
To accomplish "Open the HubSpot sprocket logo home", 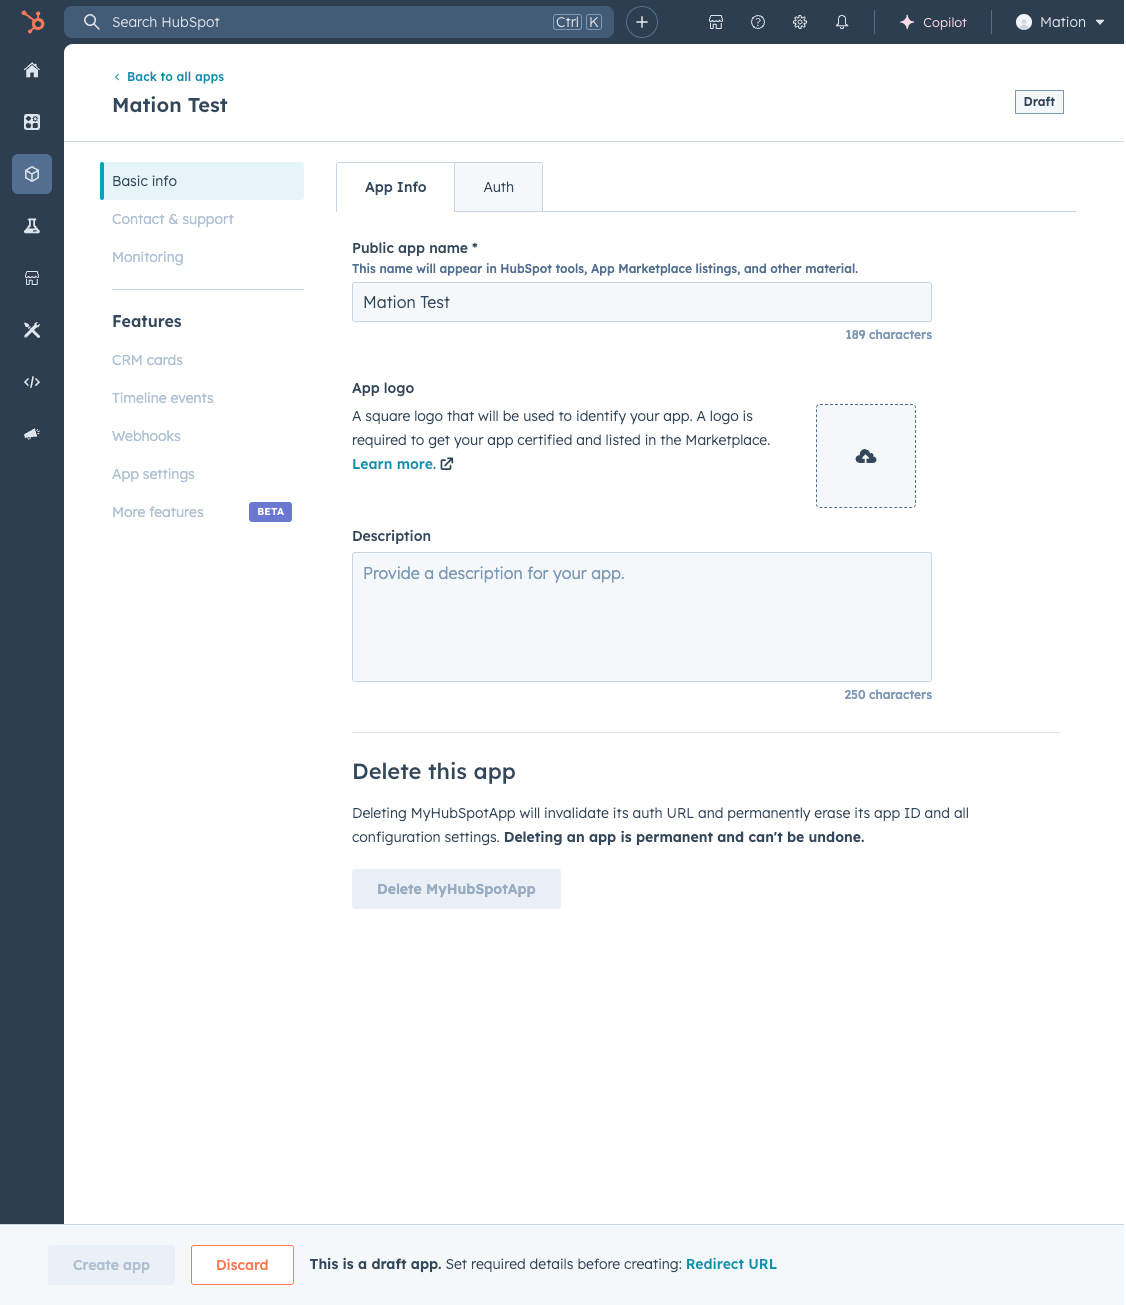I will click(33, 21).
